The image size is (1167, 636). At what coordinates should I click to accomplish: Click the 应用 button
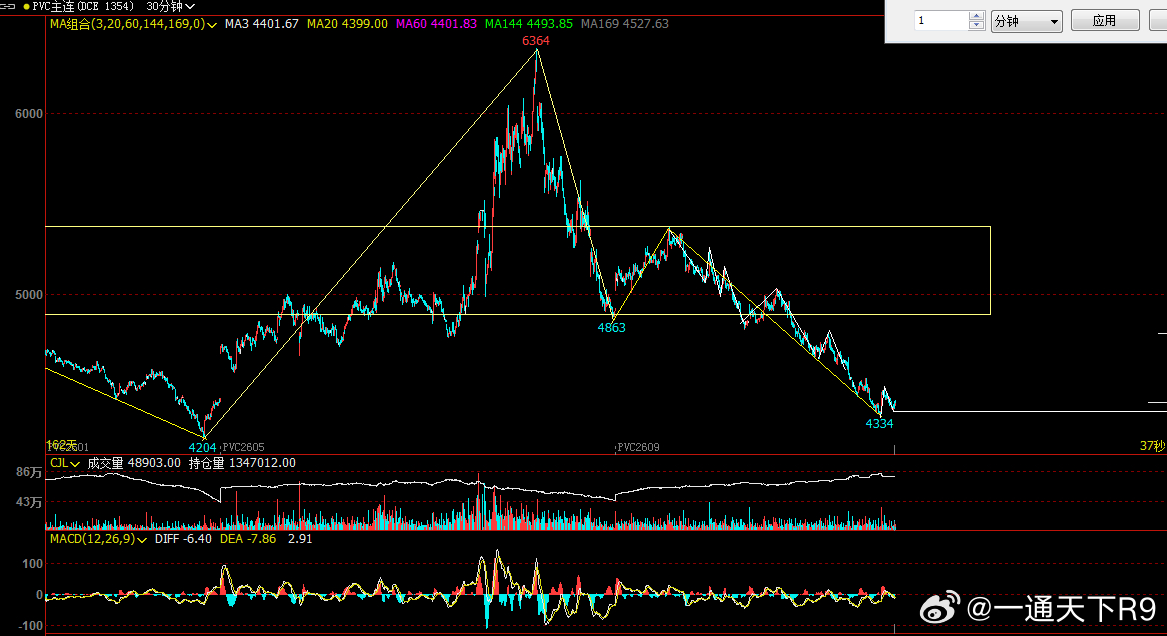pyautogui.click(x=1104, y=21)
